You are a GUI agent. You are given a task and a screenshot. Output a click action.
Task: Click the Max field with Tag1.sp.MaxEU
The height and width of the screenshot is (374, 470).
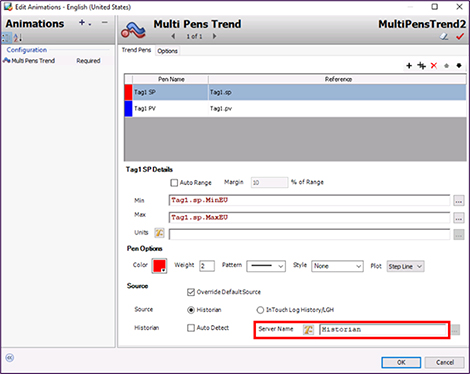[309, 218]
